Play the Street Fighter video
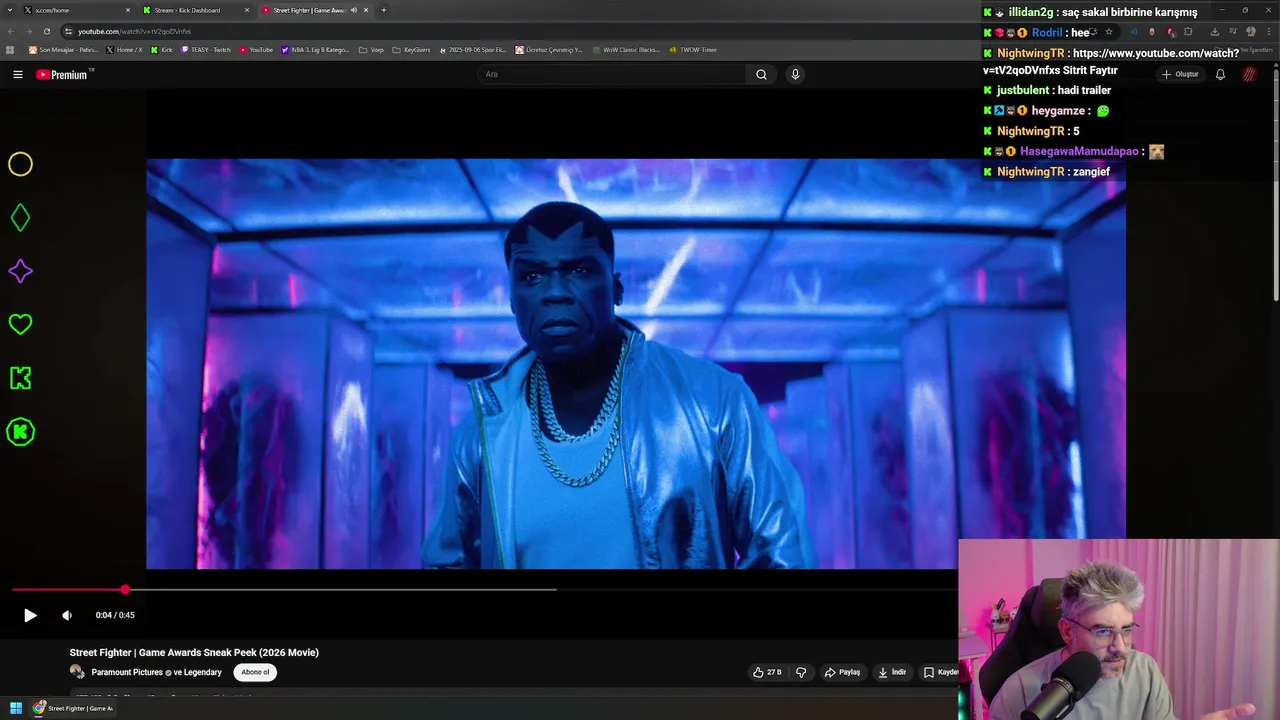Image resolution: width=1280 pixels, height=720 pixels. pos(30,615)
